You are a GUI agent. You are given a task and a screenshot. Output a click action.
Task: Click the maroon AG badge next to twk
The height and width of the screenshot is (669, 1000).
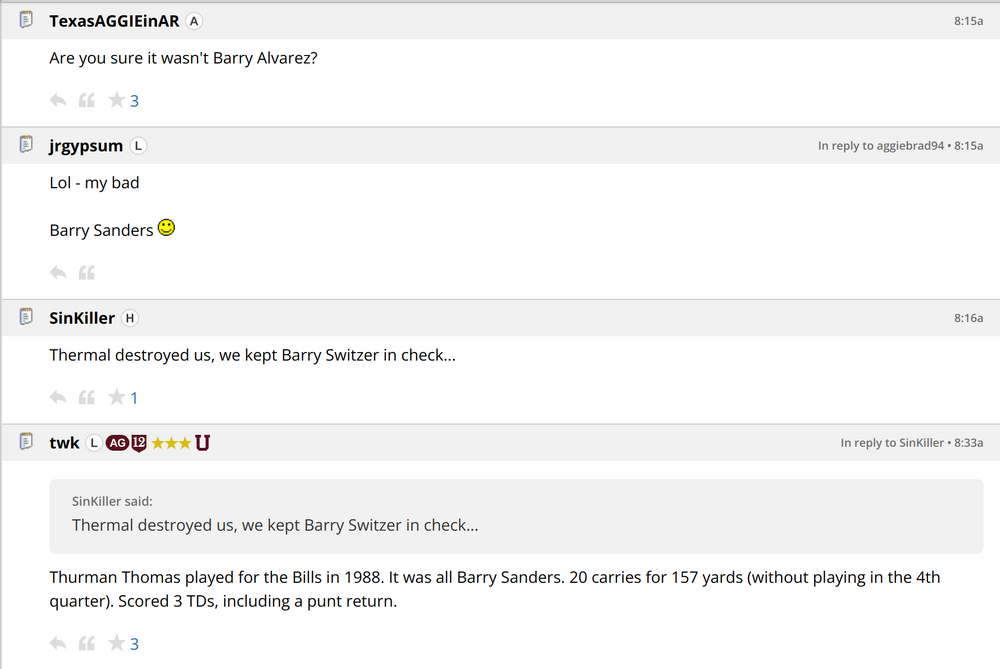pyautogui.click(x=117, y=443)
